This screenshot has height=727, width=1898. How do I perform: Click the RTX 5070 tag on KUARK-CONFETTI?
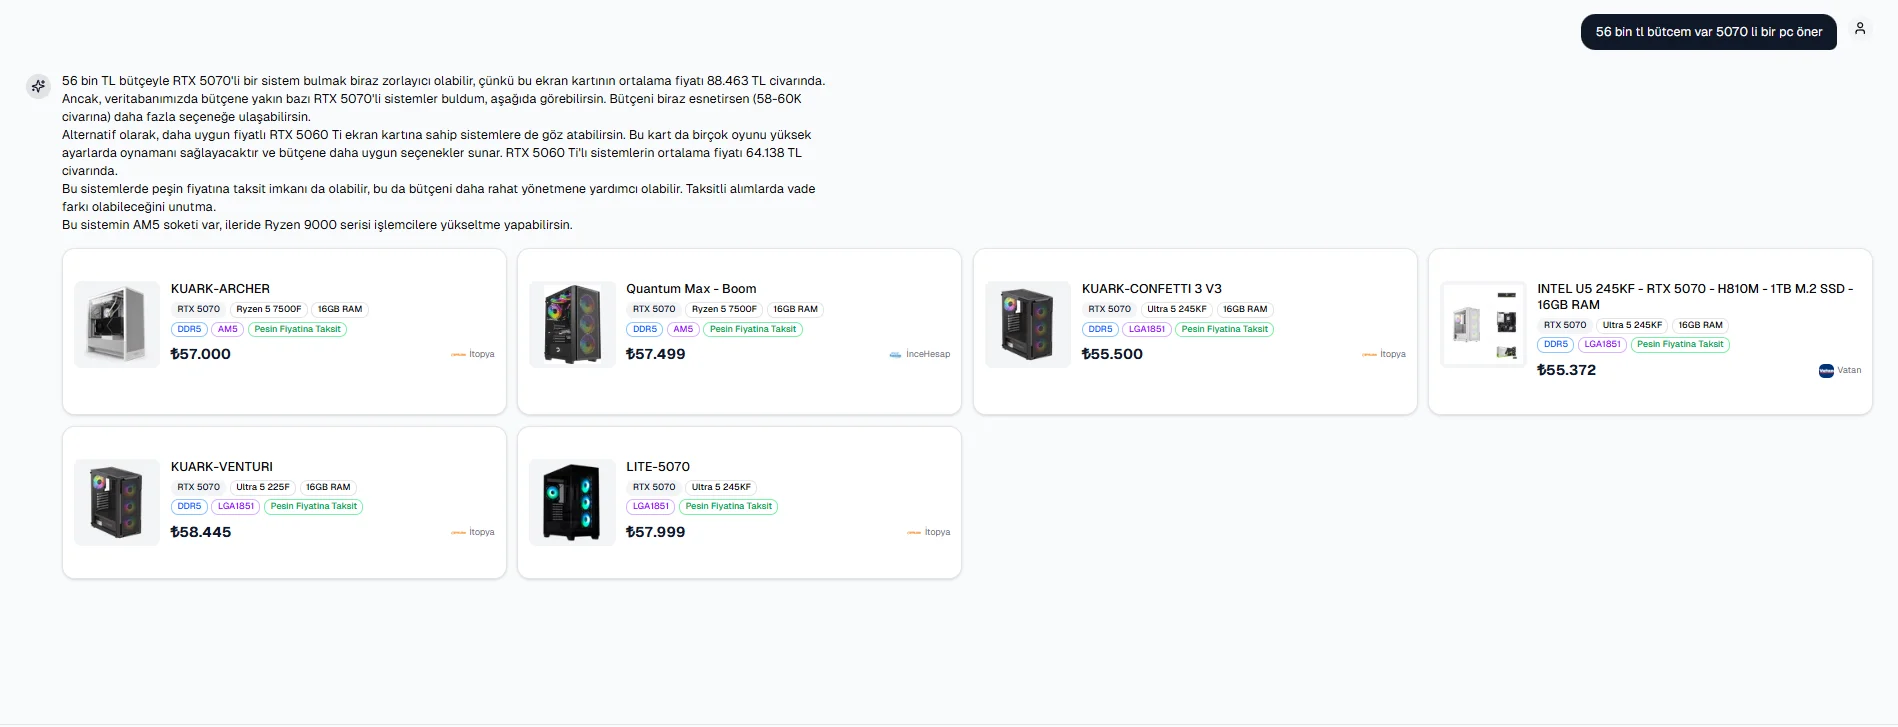1110,309
